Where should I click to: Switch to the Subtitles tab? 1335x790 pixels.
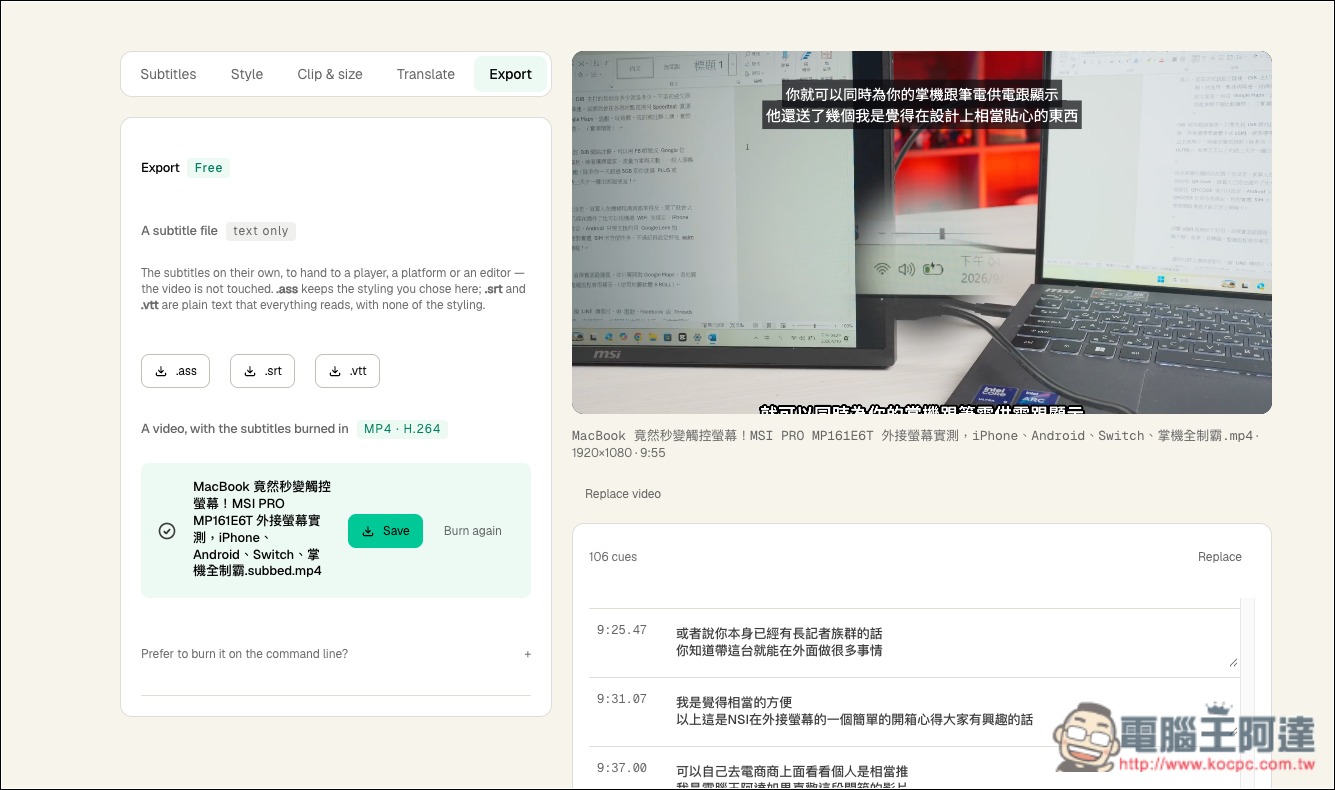click(168, 74)
